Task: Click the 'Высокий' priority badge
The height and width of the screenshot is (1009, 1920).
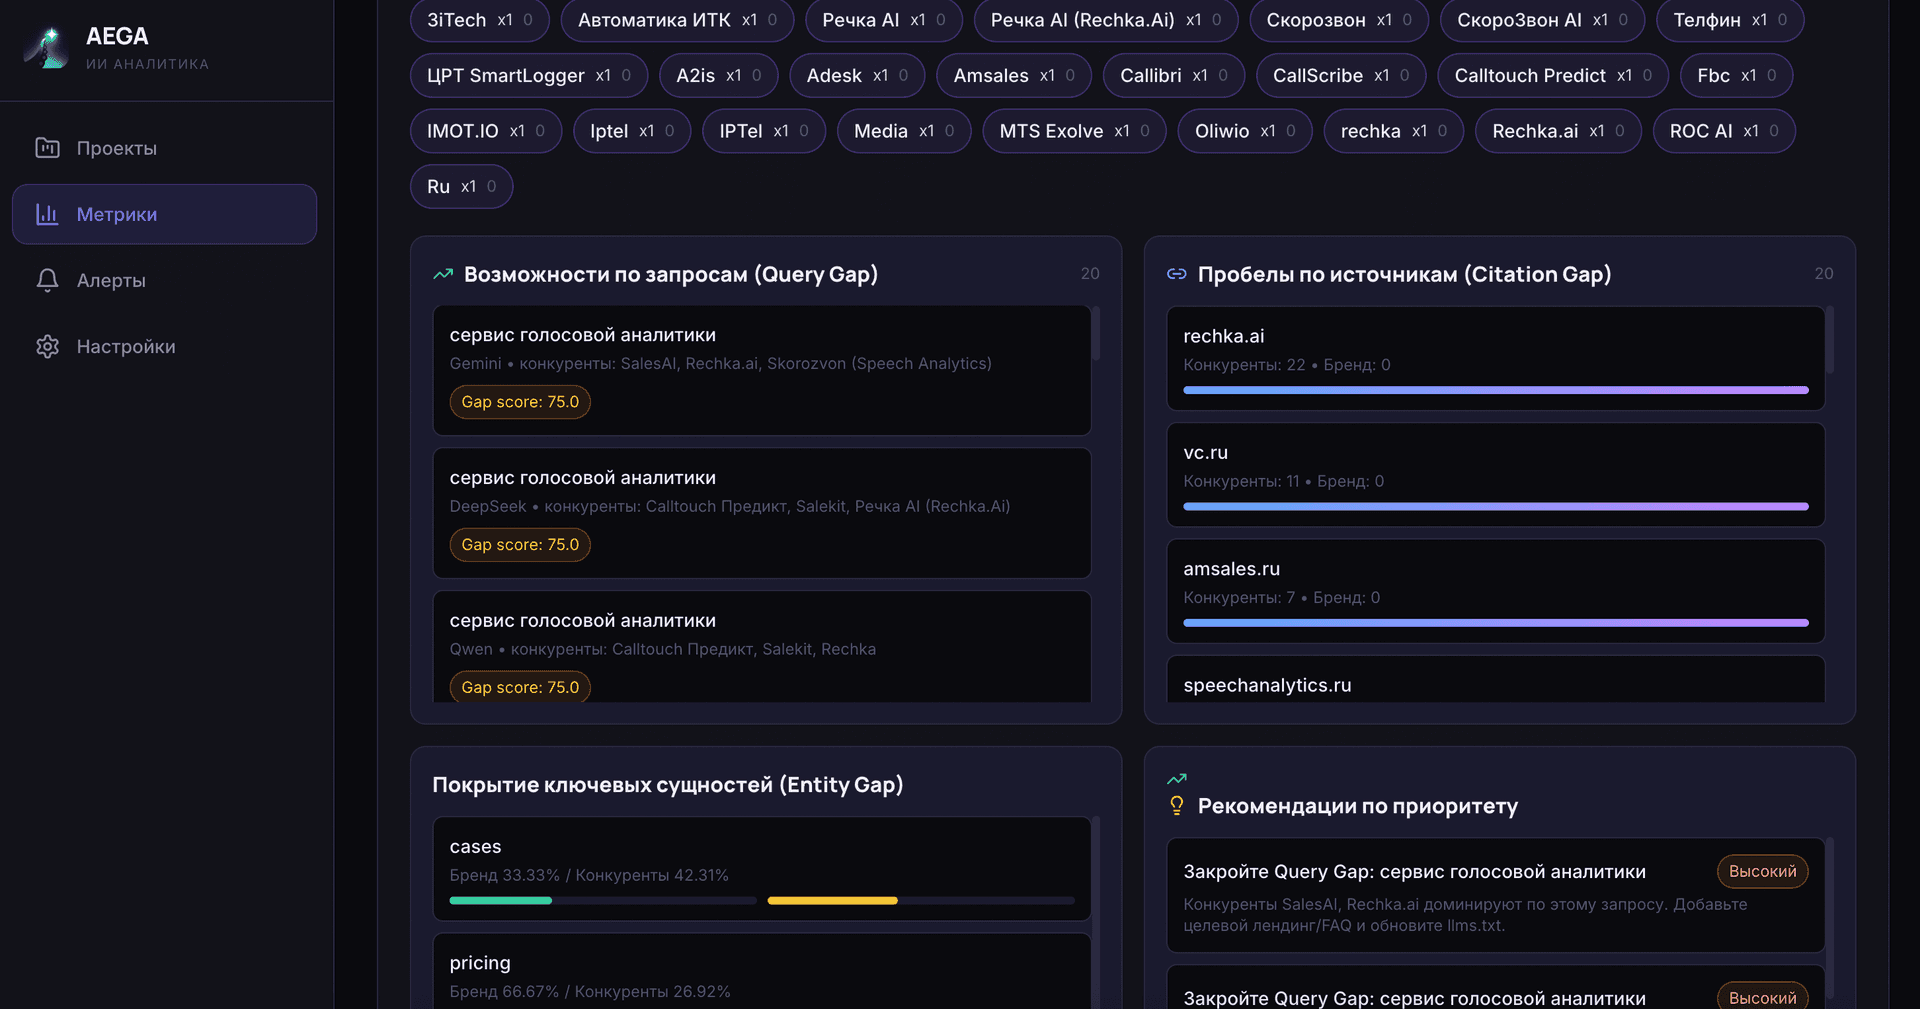Action: coord(1762,871)
